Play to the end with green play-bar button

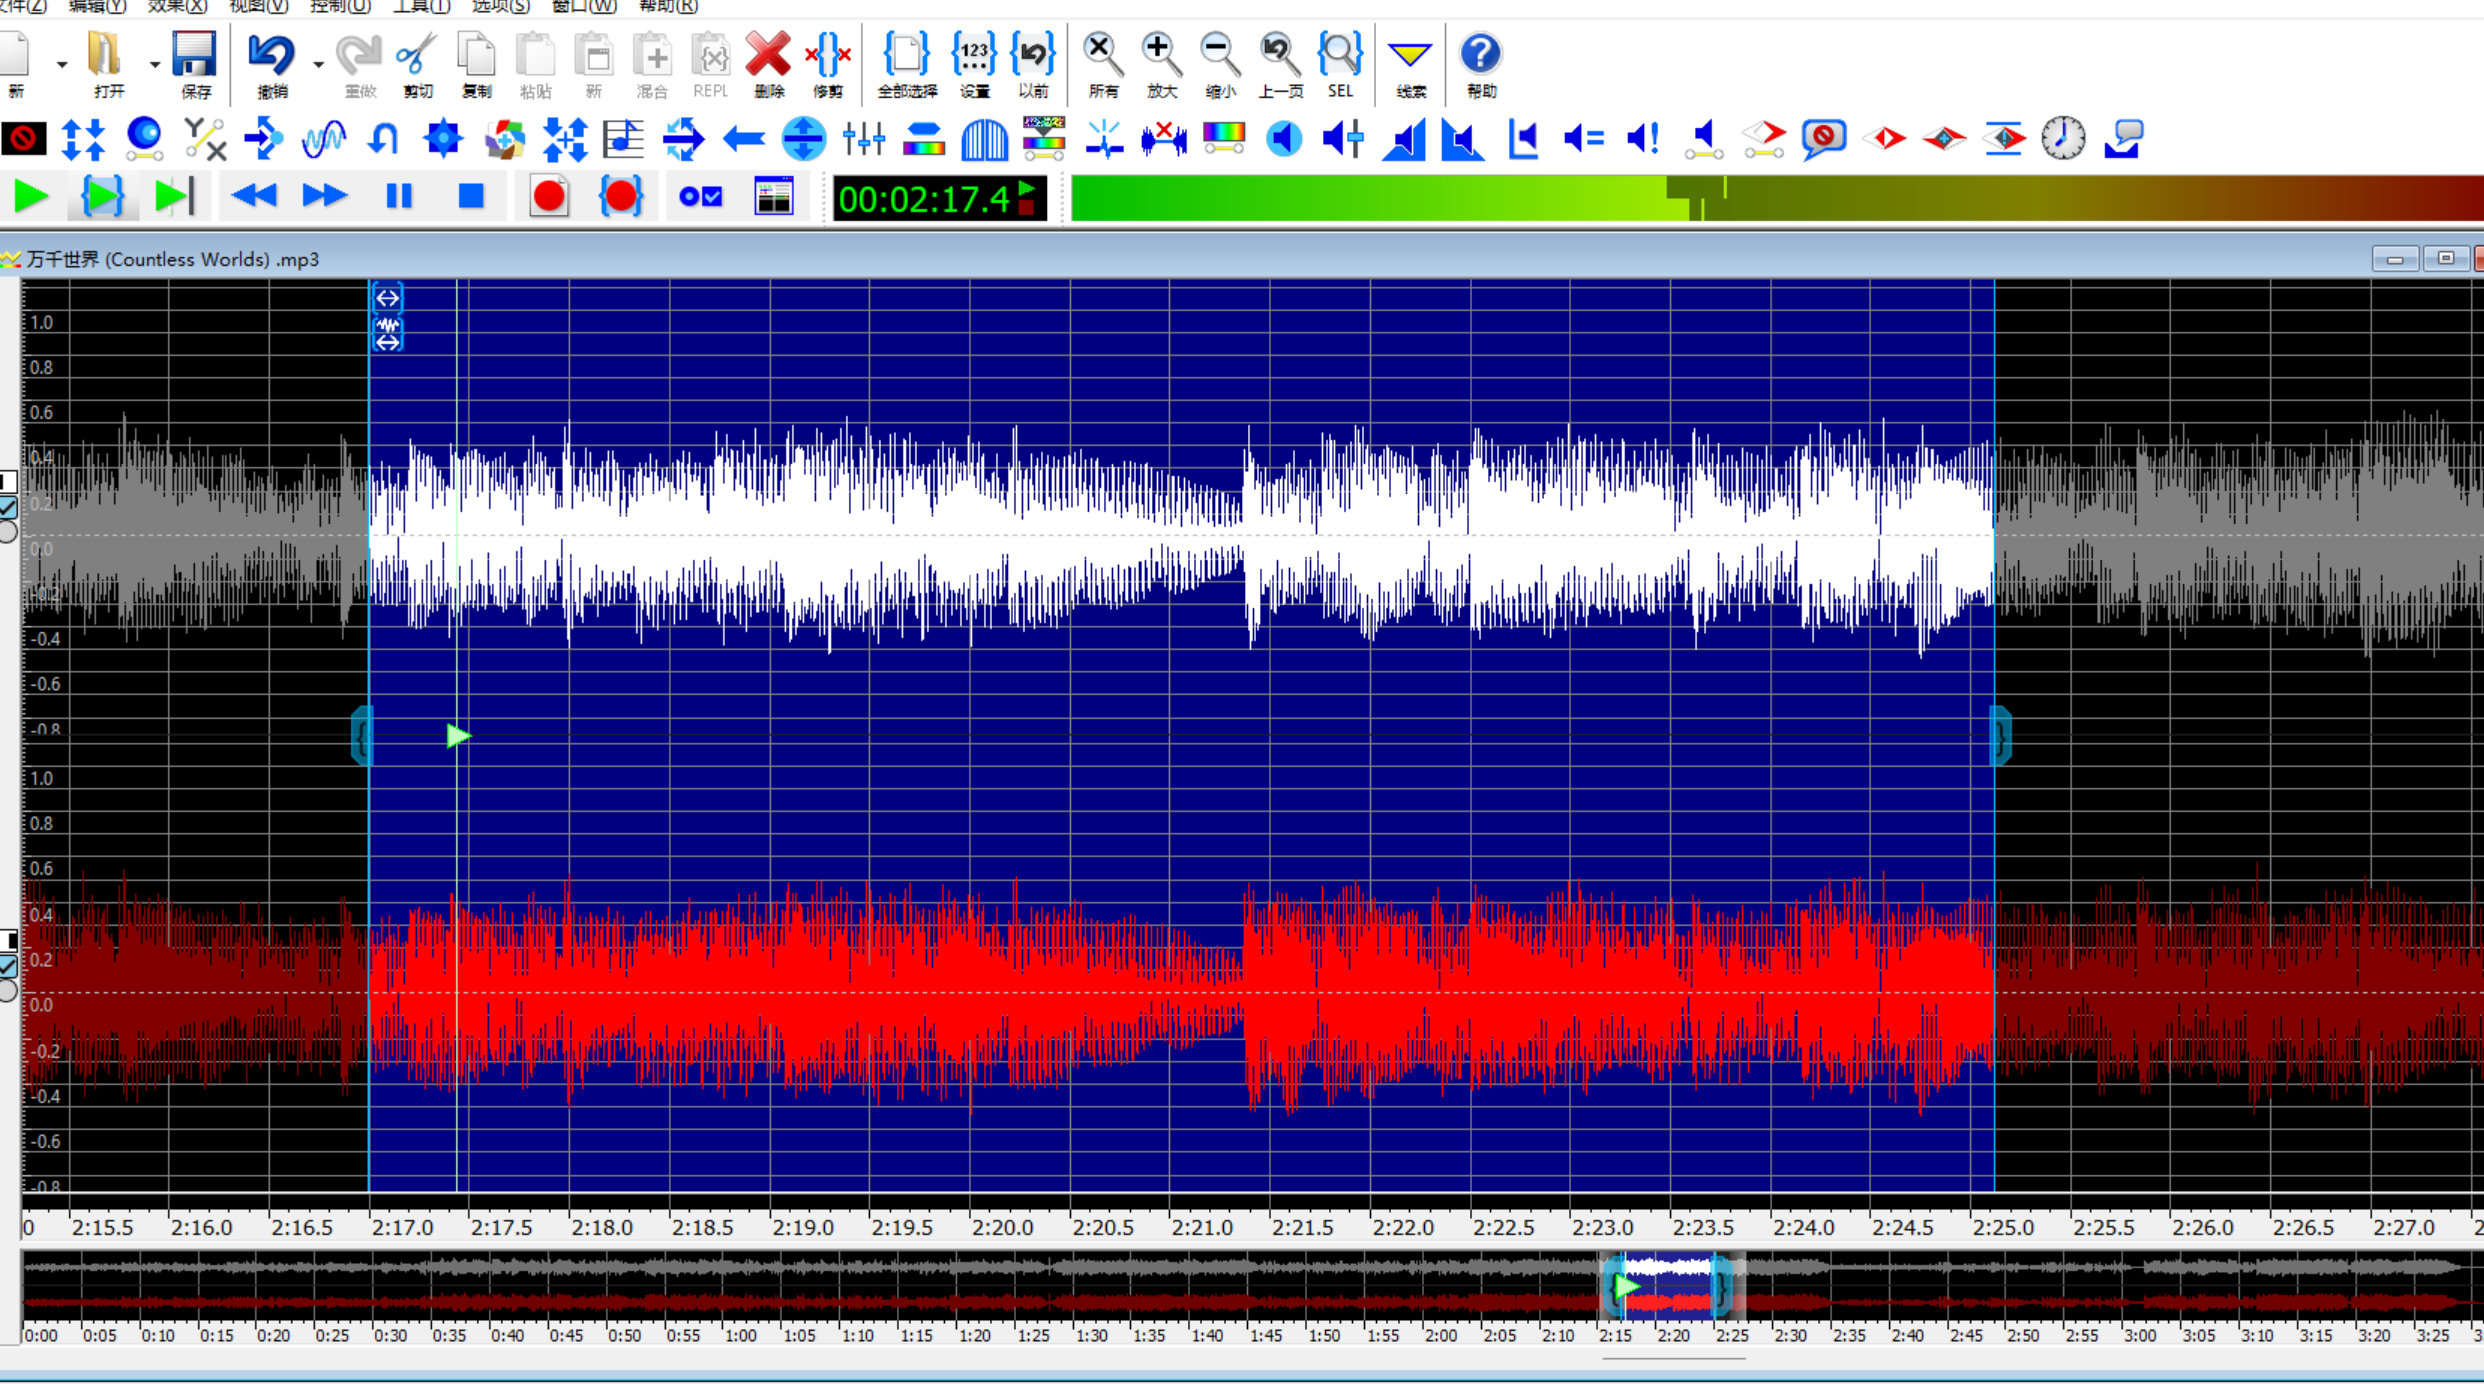(173, 196)
